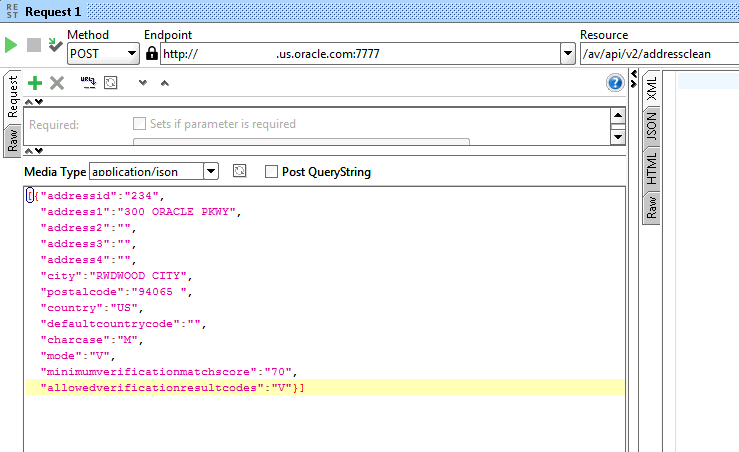Click the "minimumverificationmatchscore":"70" line
The height and width of the screenshot is (452, 739).
(169, 372)
